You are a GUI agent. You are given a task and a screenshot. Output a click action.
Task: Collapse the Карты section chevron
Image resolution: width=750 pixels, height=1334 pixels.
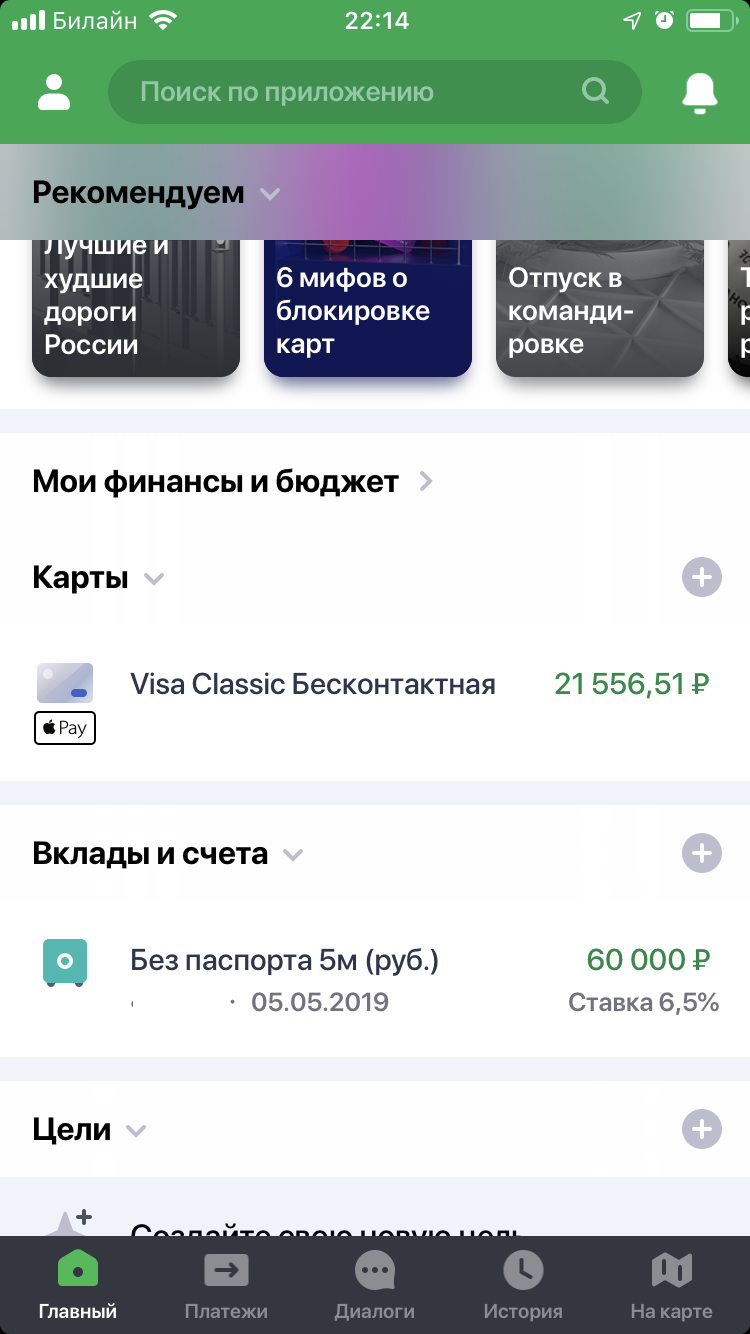[153, 578]
